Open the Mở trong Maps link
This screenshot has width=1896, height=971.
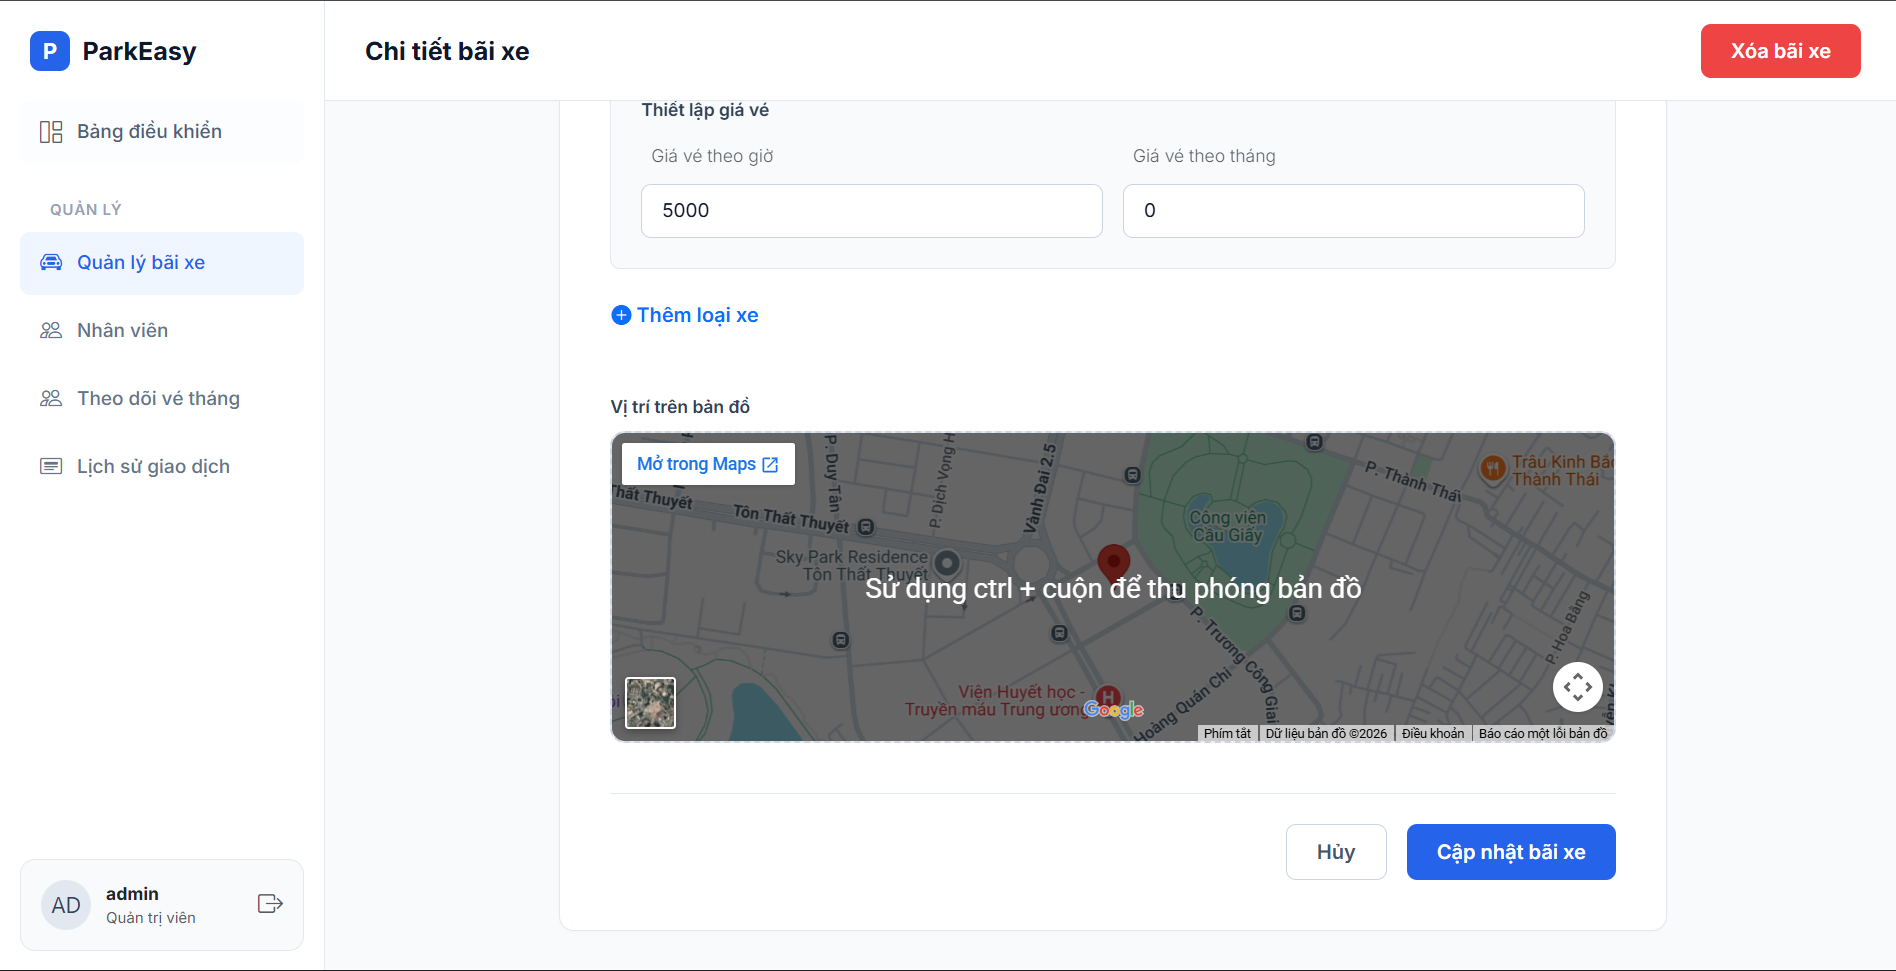coord(708,464)
